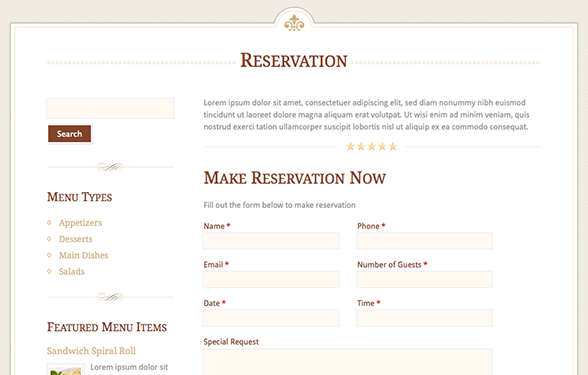The height and width of the screenshot is (375, 588).
Task: Click 'Fill out the form below' text
Action: click(x=279, y=205)
